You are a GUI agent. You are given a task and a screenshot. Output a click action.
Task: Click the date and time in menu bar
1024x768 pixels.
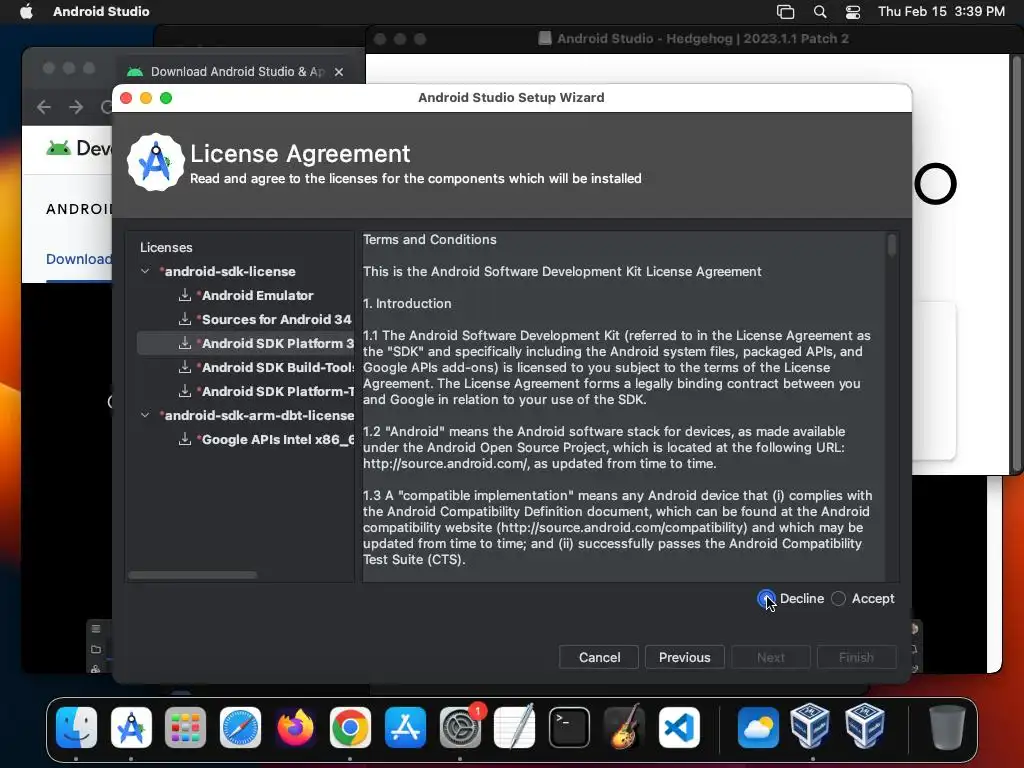coord(941,12)
